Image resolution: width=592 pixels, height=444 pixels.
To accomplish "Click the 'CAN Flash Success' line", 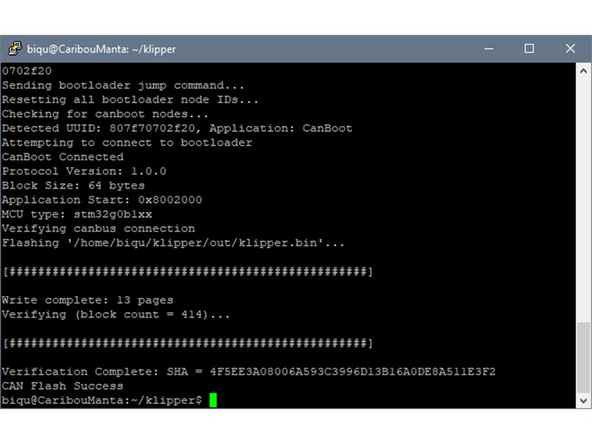I will tap(63, 386).
